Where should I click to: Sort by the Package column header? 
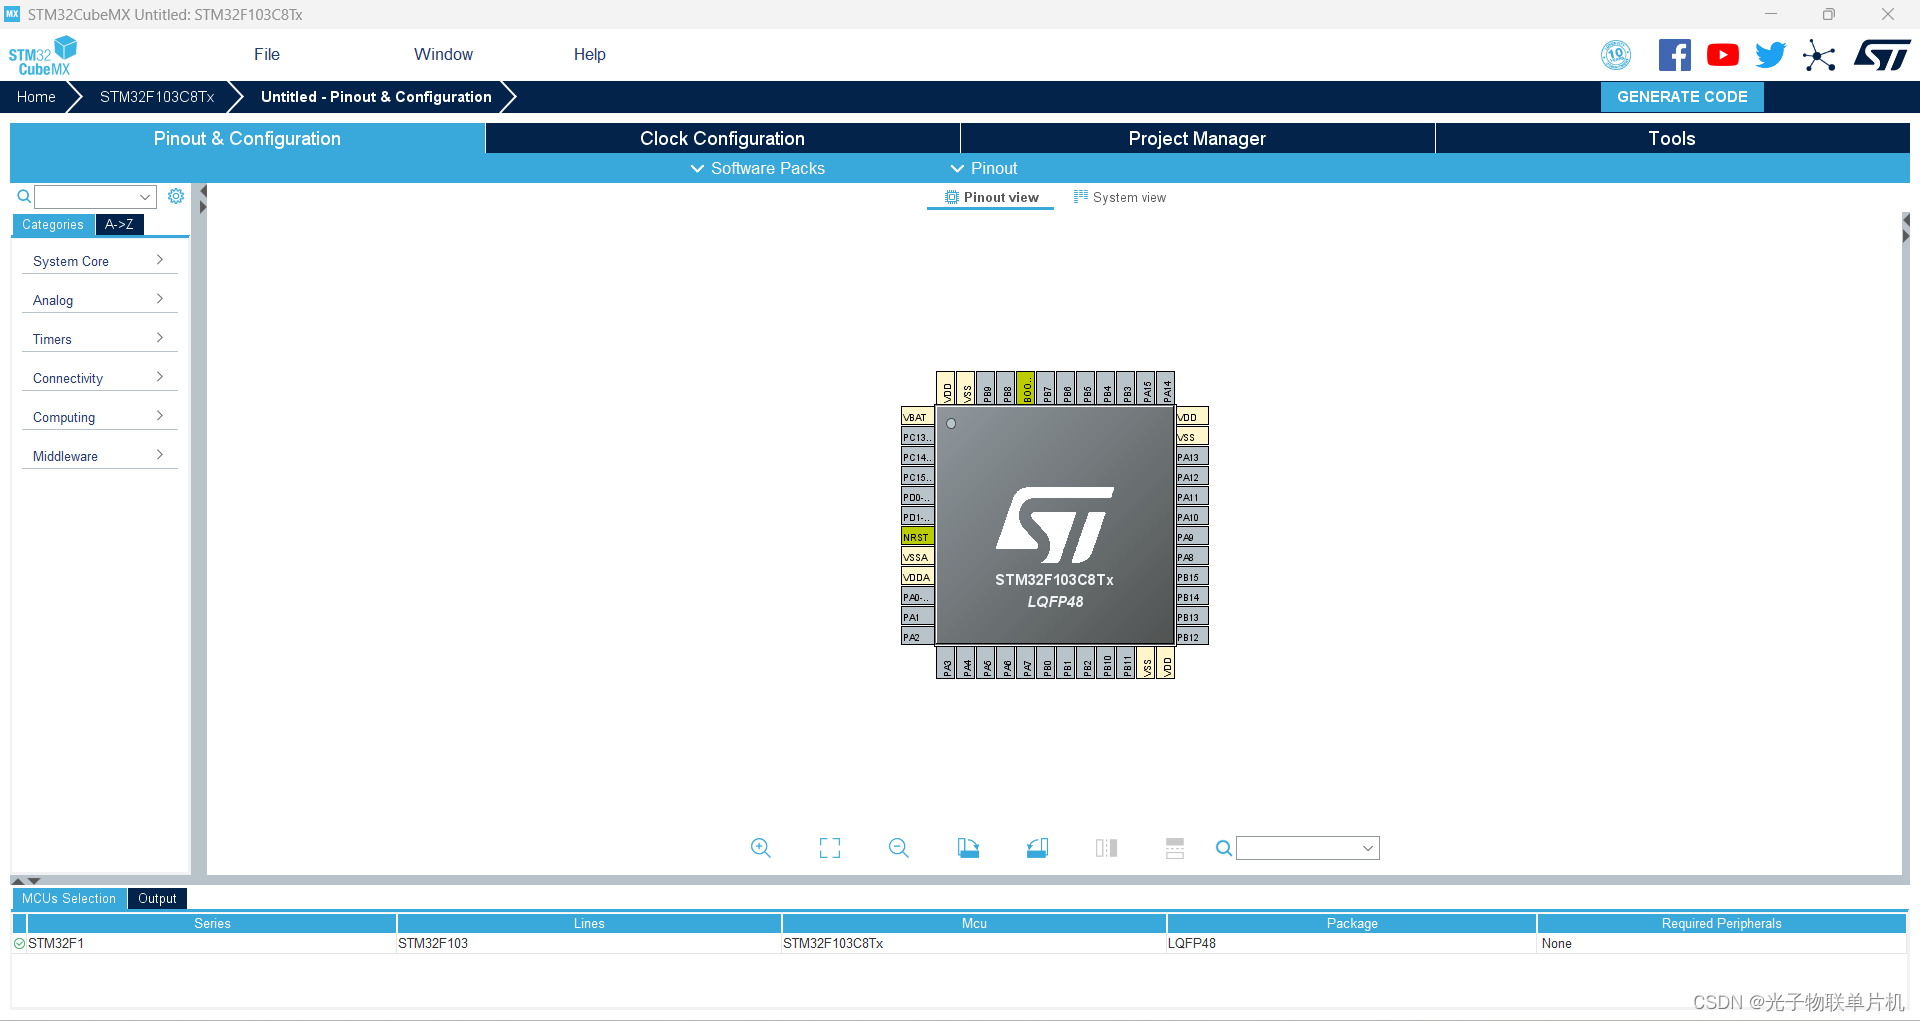tap(1352, 923)
